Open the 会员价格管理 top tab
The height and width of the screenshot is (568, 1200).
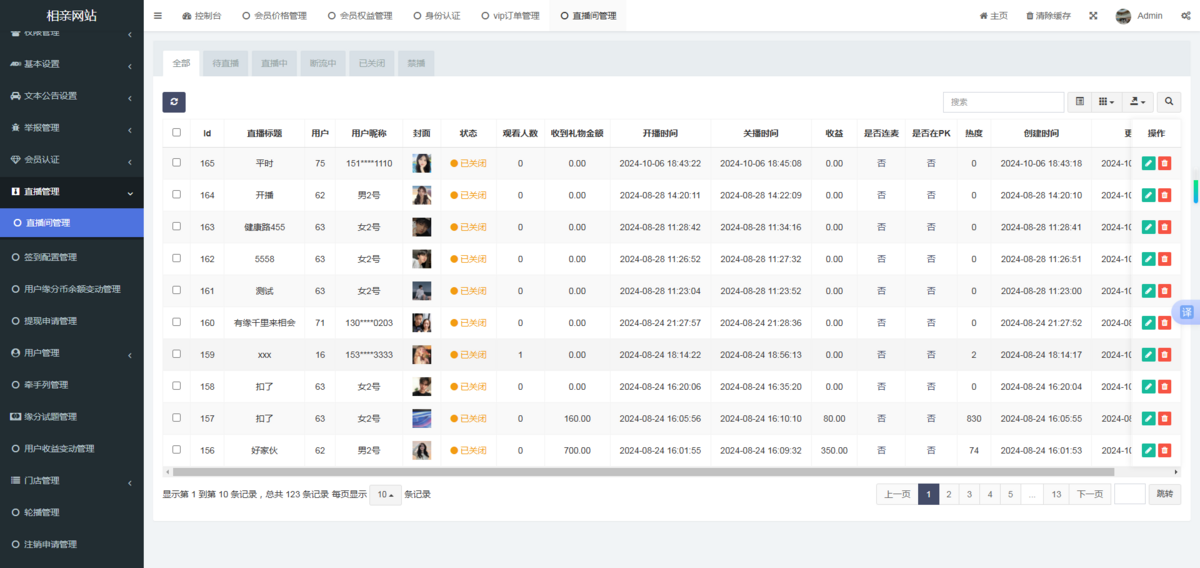[x=274, y=16]
